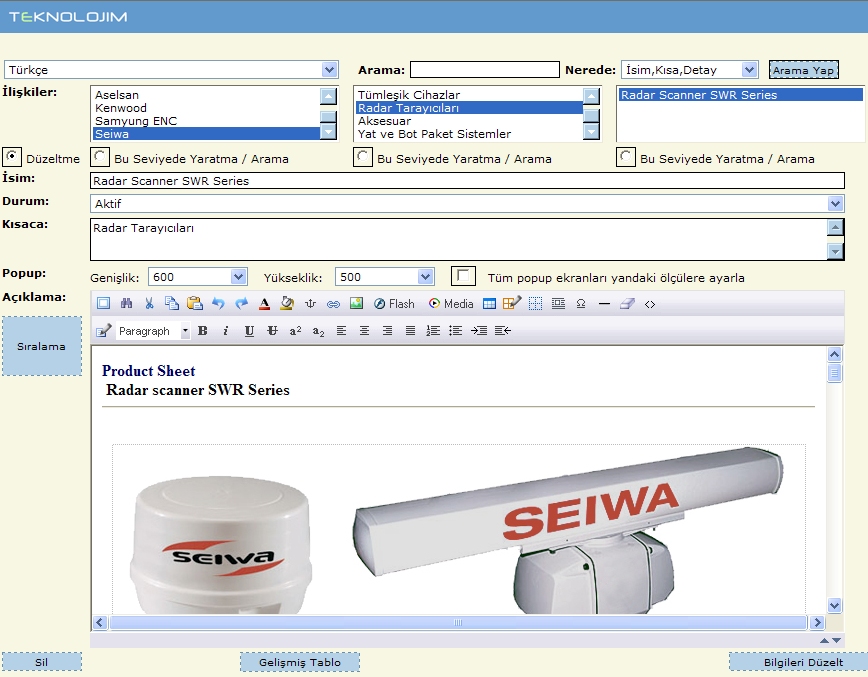The width and height of the screenshot is (868, 677).
Task: Create a bulleted list
Action: pyautogui.click(x=456, y=330)
